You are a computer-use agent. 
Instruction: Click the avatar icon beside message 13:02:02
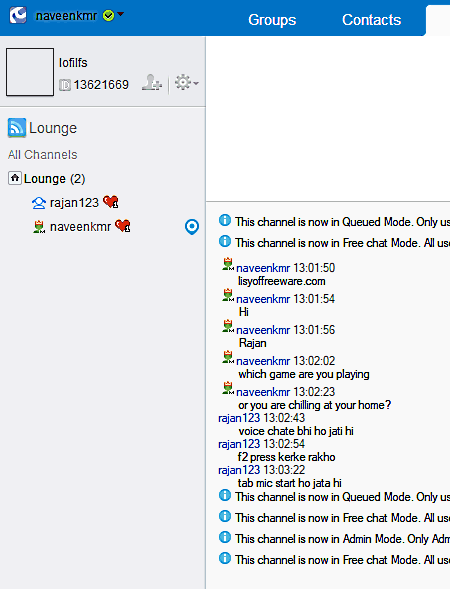228,357
